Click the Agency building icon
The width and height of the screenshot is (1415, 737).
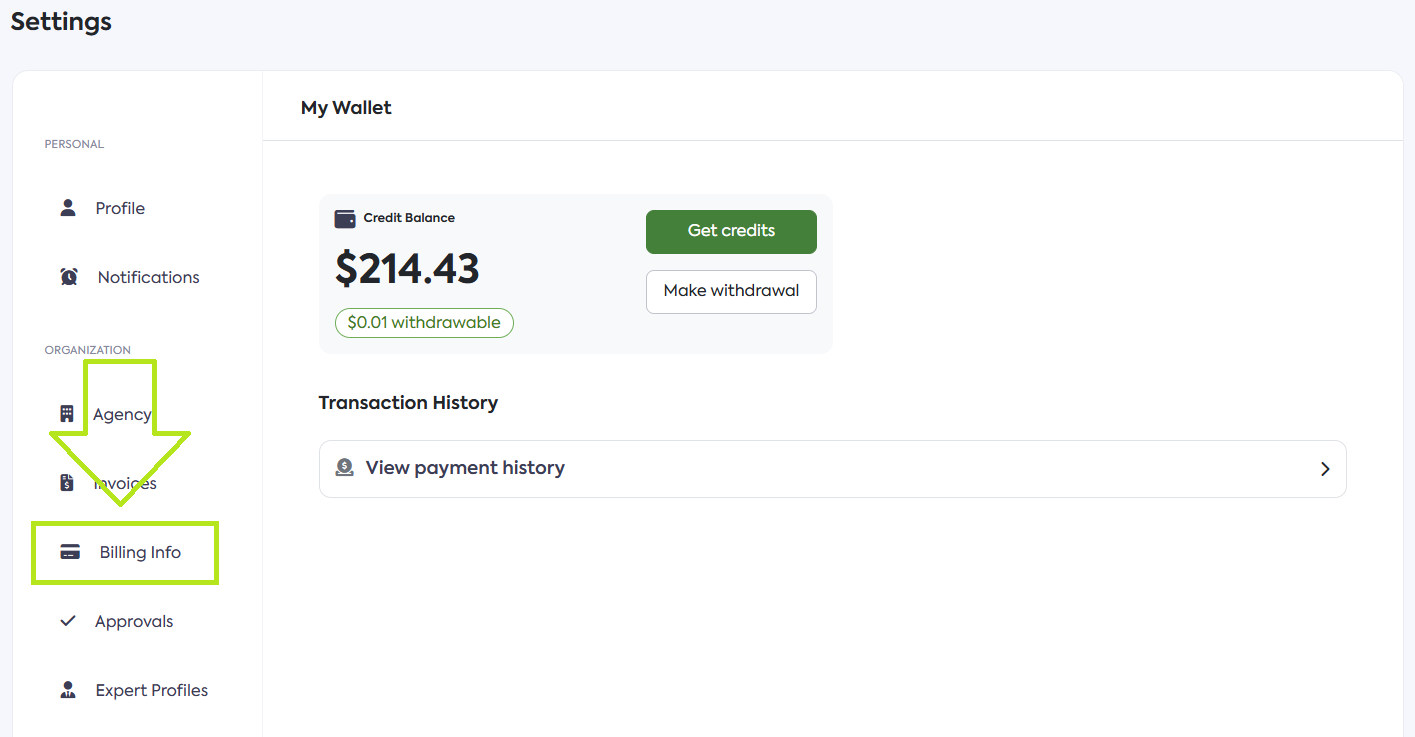pyautogui.click(x=67, y=414)
